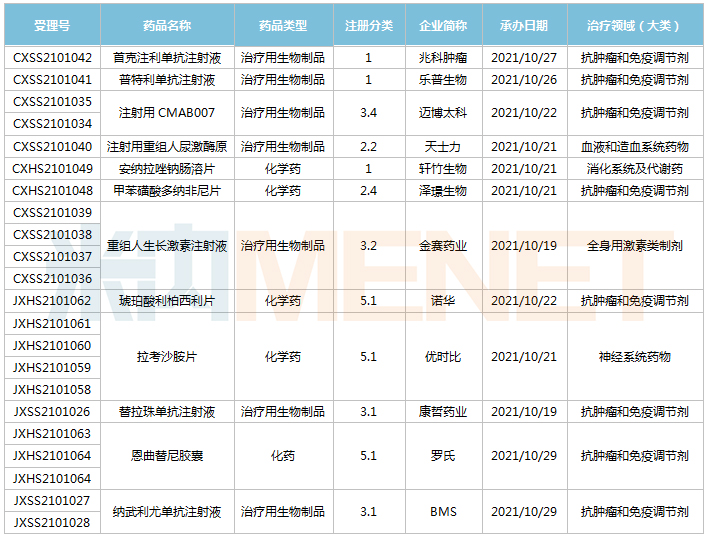The width and height of the screenshot is (708, 537).
Task: Click company cell 金赛药业
Action: [x=444, y=246]
